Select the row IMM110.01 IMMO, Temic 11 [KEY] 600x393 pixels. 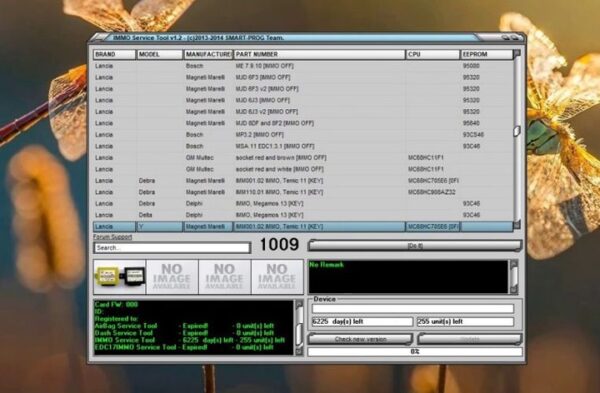pyautogui.click(x=303, y=192)
